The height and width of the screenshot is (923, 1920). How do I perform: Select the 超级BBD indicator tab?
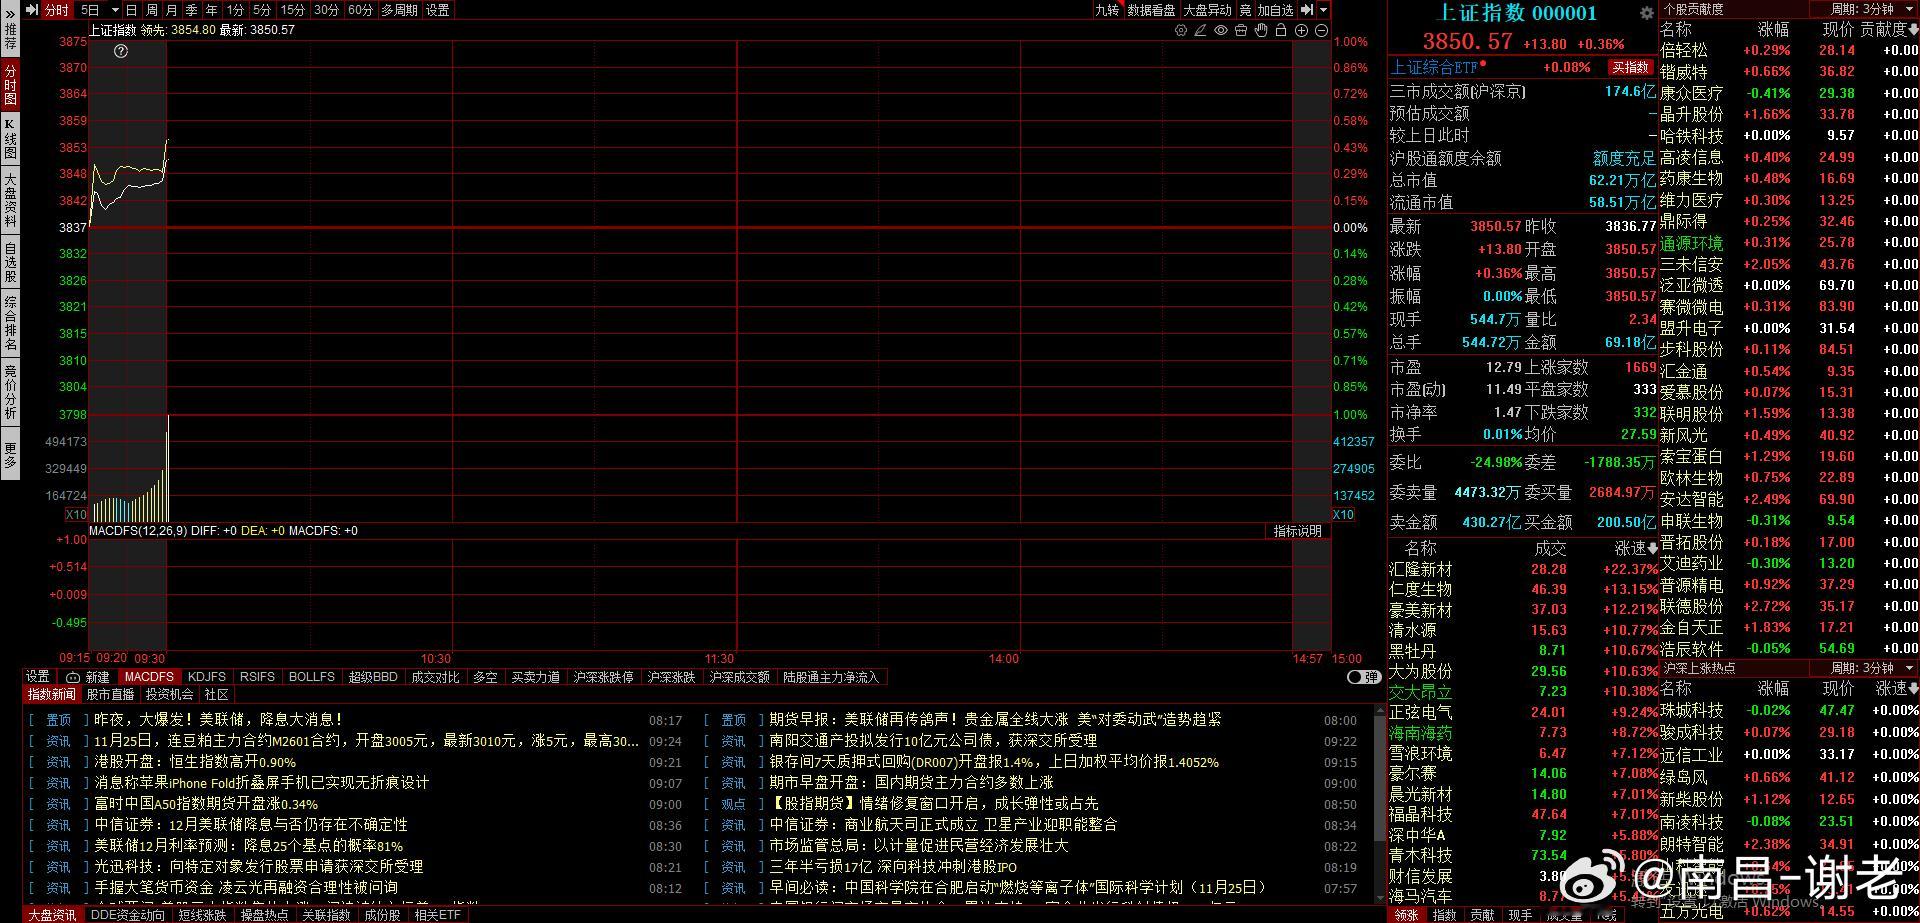(x=373, y=677)
